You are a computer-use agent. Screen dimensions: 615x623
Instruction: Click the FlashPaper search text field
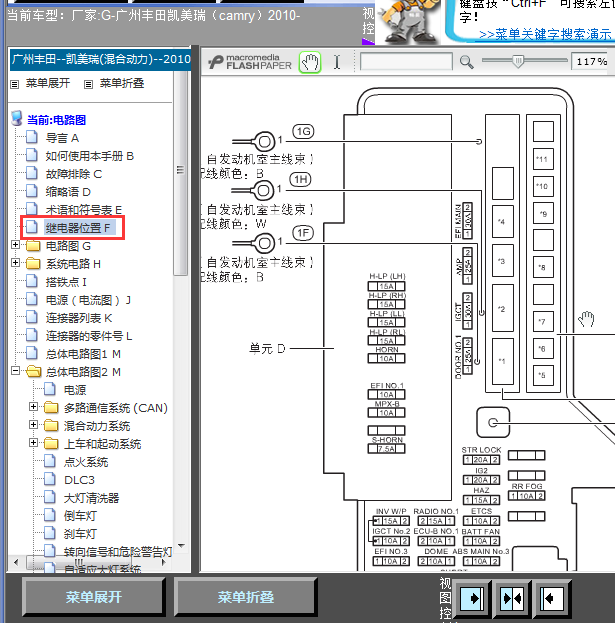[x=406, y=62]
